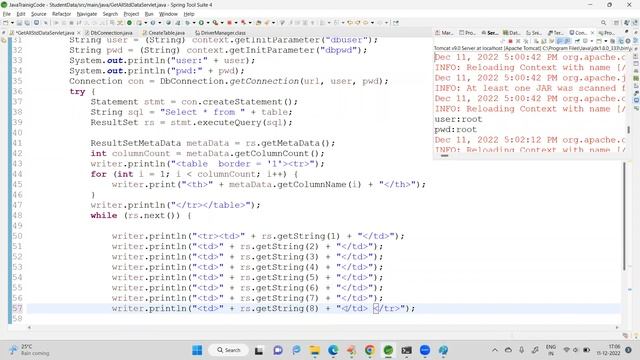Expand the New file dropdown arrow
Viewport: 640px width, 360px height.
pos(13,23)
